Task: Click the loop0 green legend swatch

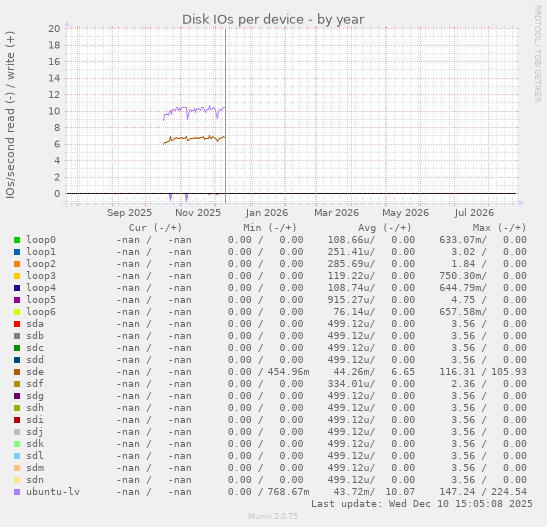Action: [x=17, y=240]
